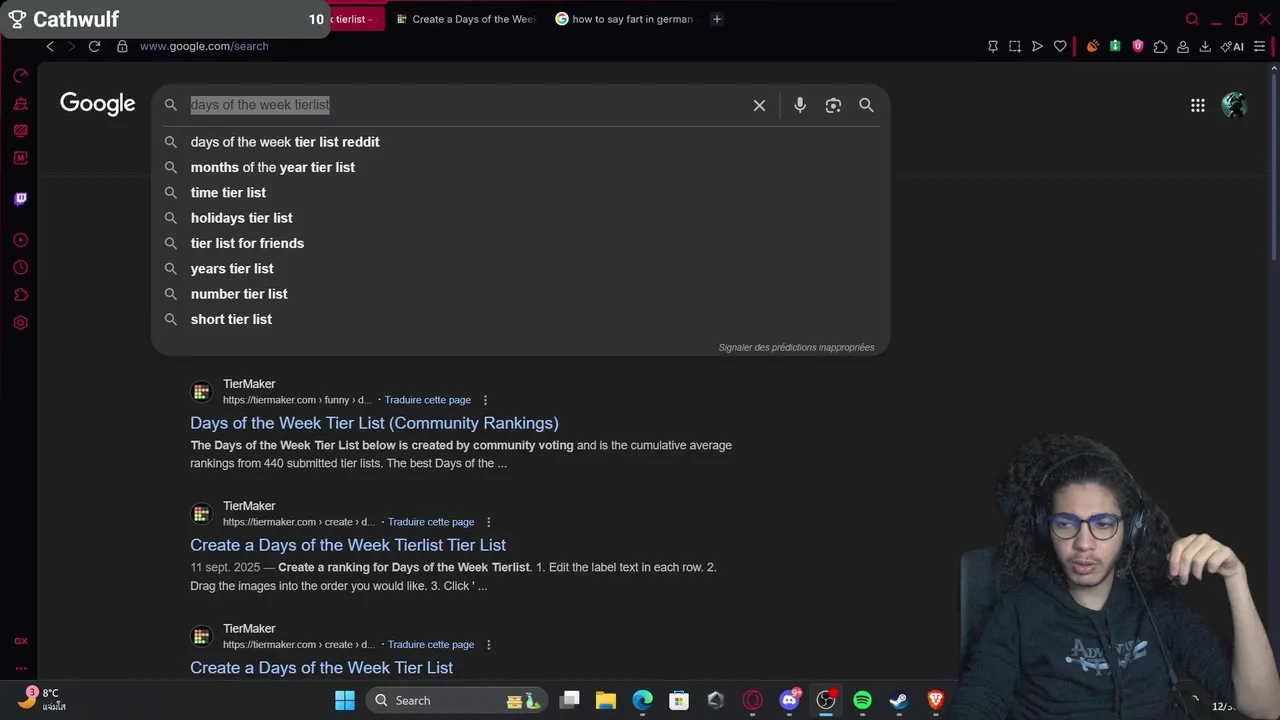Switch to 'Create a Days of the Week' tab
Screen dimensions: 1280x720
click(x=465, y=19)
